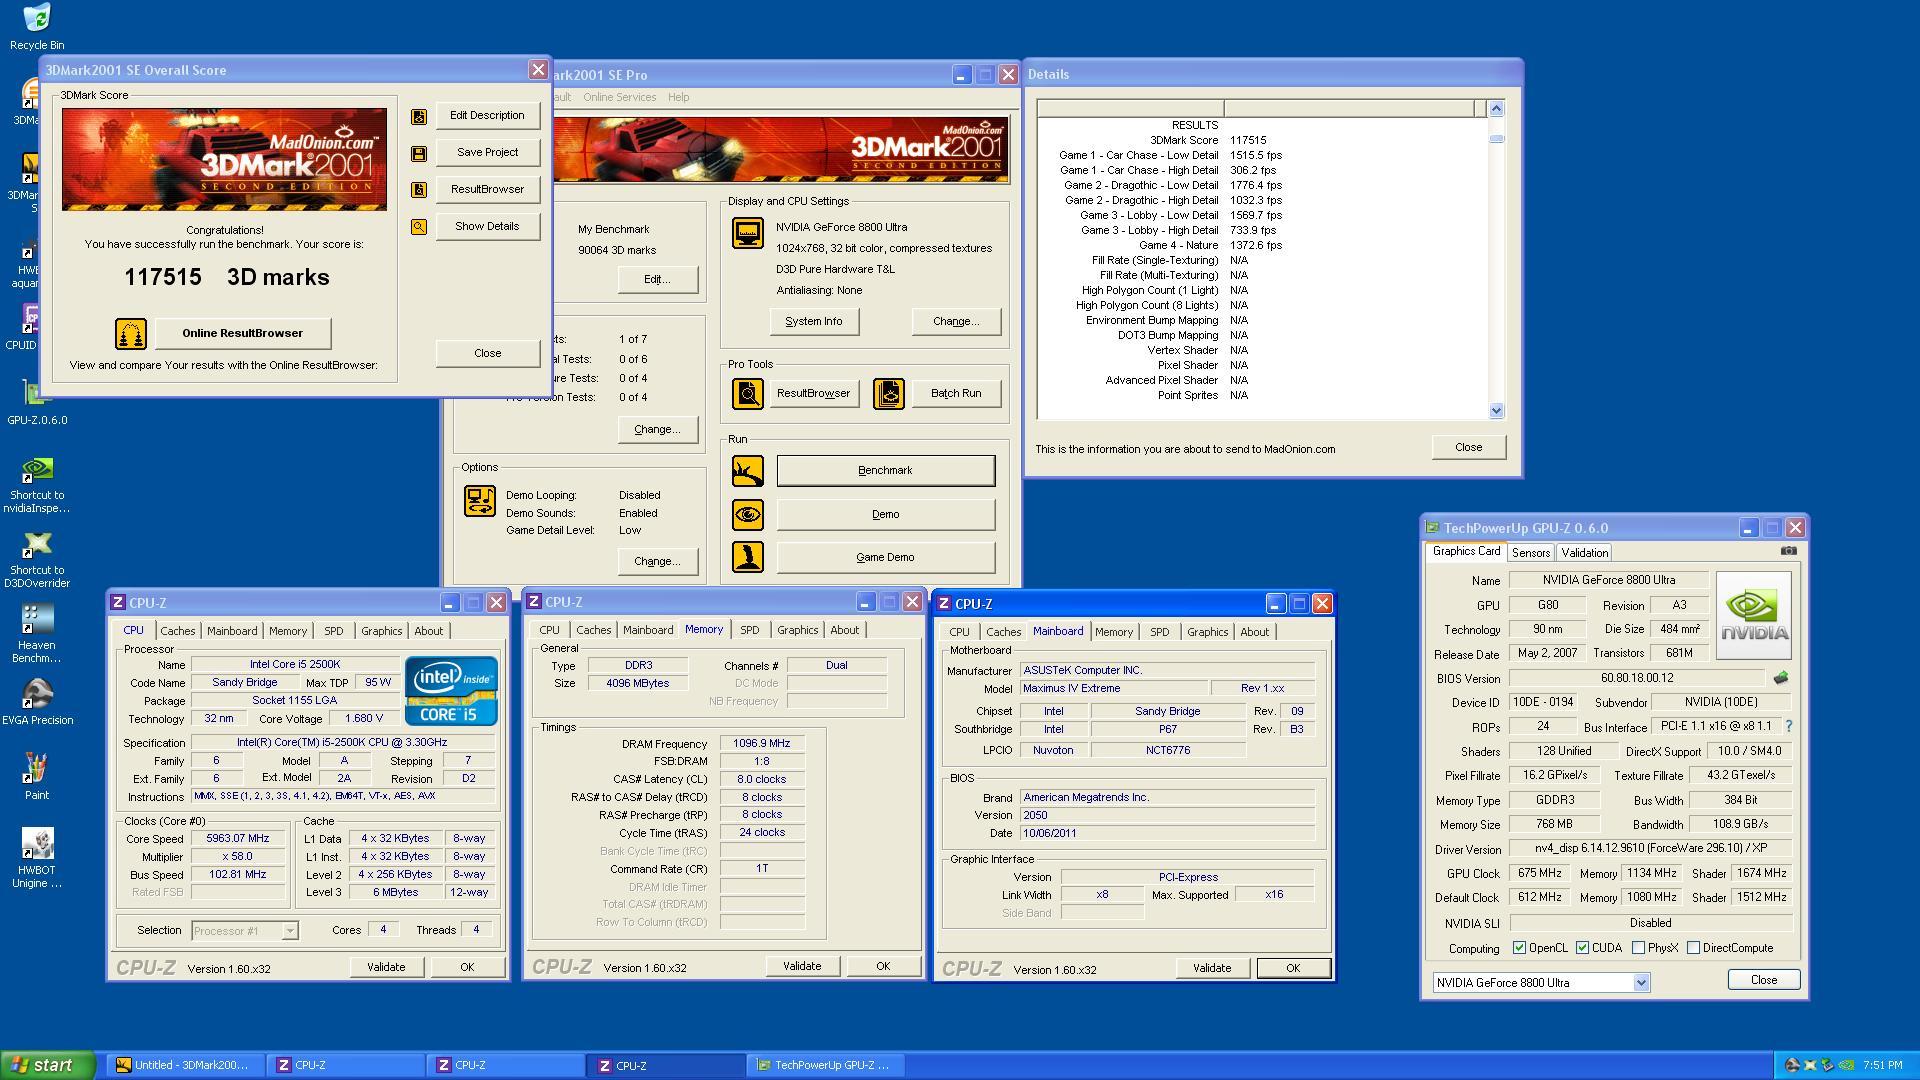1920x1080 pixels.
Task: Click the Batch Run button
Action: point(956,393)
